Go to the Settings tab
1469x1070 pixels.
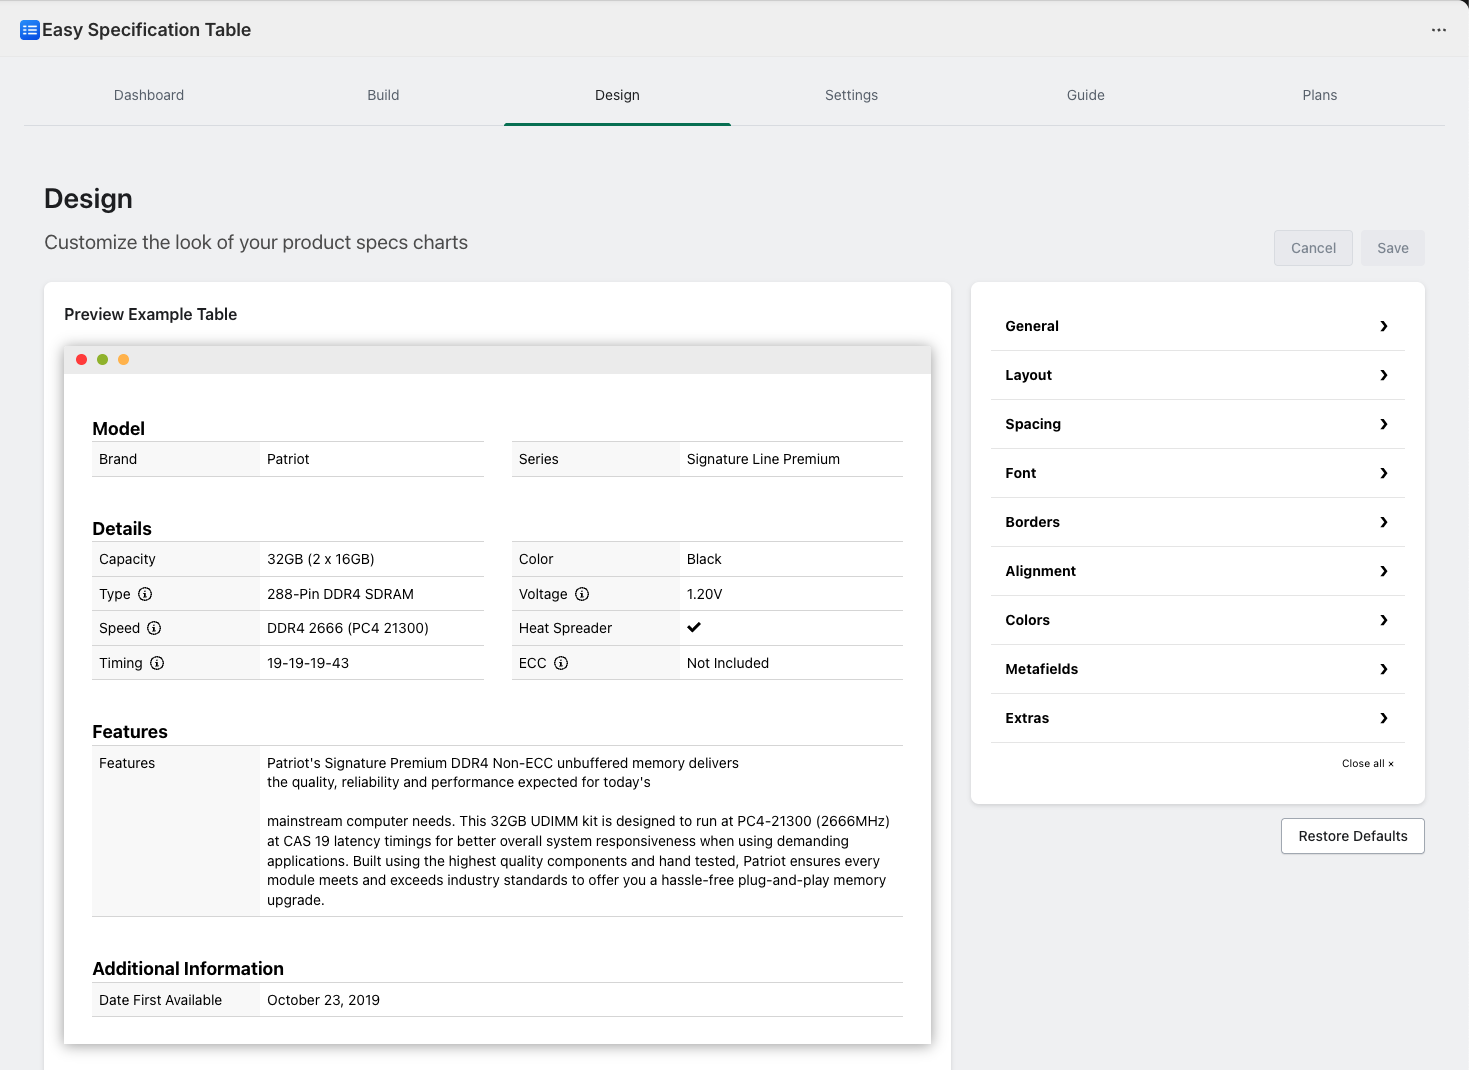pos(851,95)
